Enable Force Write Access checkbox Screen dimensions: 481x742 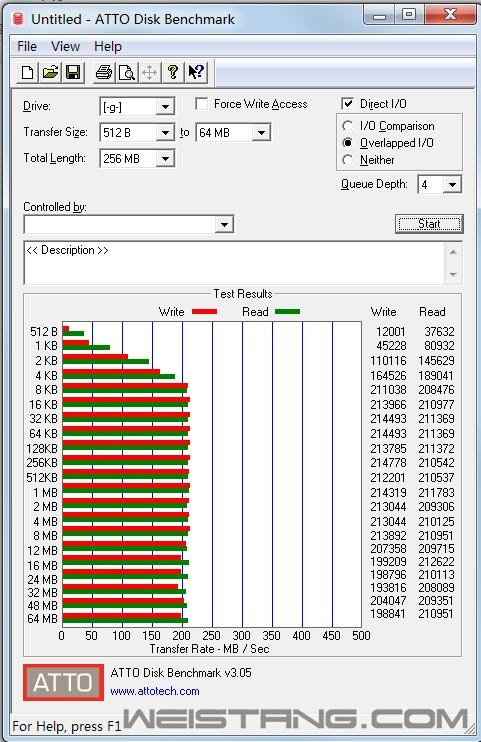click(x=202, y=104)
